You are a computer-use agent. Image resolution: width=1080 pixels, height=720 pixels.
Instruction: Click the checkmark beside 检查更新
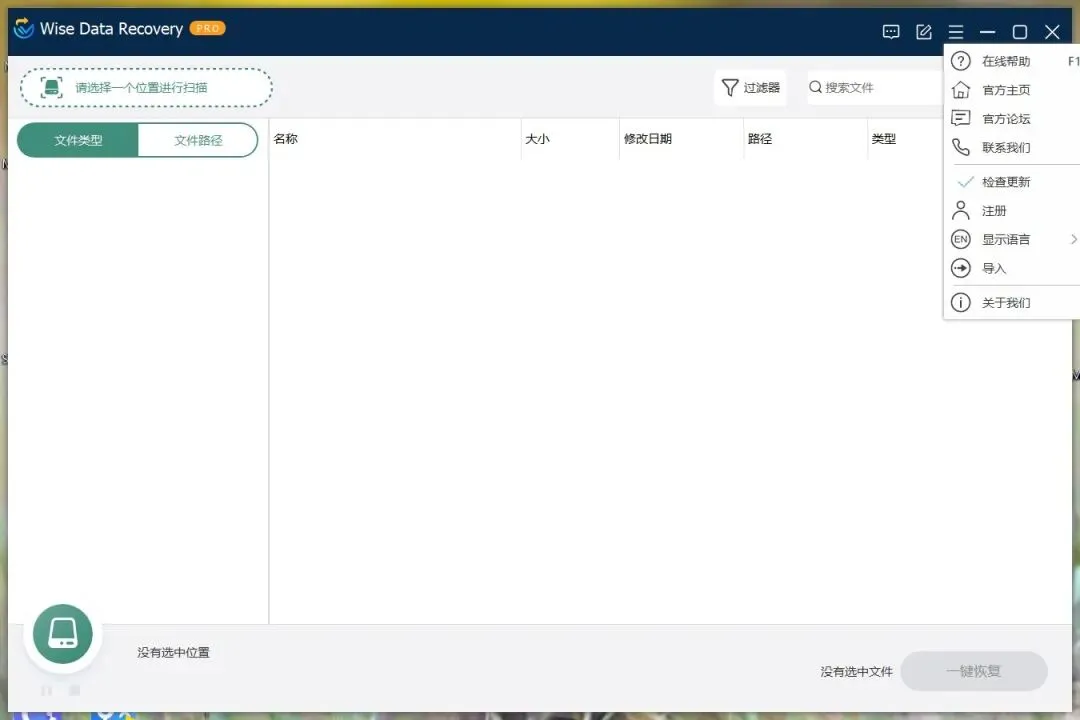pos(966,182)
